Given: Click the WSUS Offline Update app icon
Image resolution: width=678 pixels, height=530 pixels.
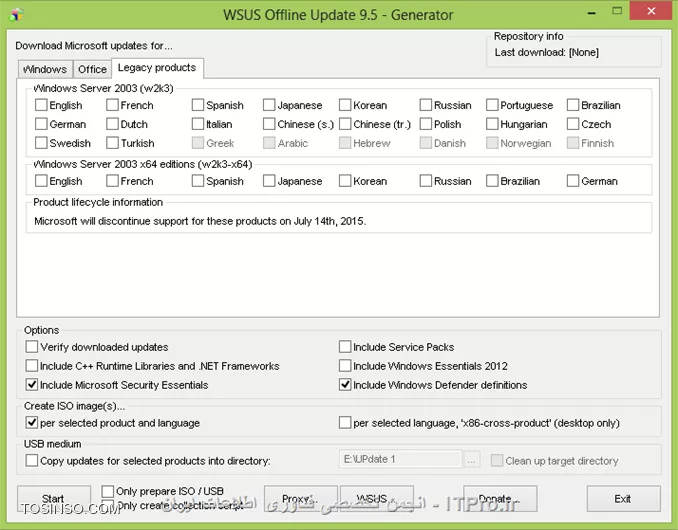Looking at the screenshot, I should [x=16, y=14].
